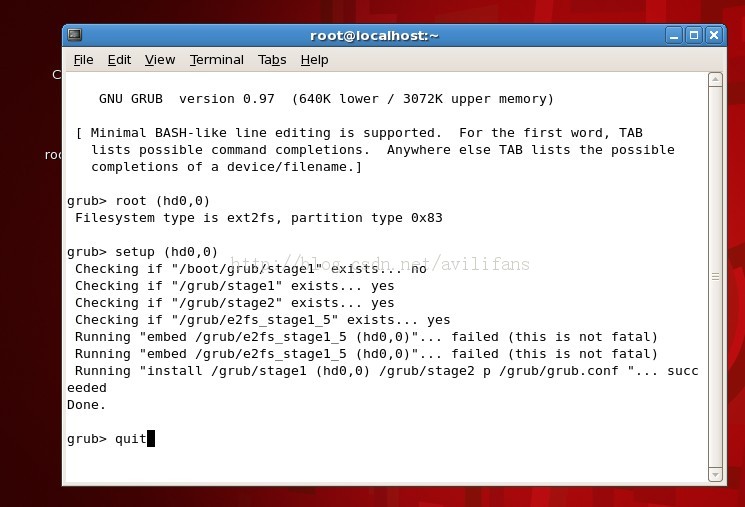Minimize the root@localhost terminal window
This screenshot has width=745, height=507.
pyautogui.click(x=673, y=35)
